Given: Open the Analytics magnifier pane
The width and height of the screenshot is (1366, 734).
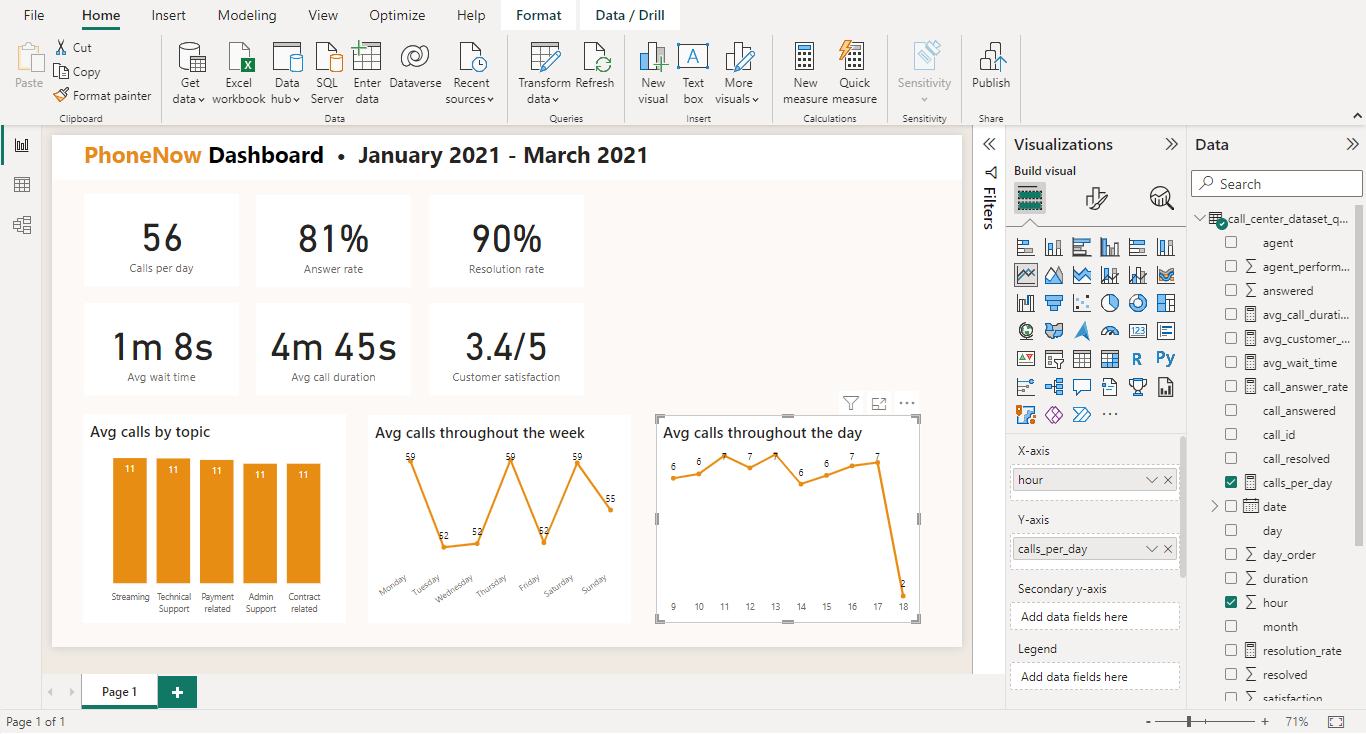Looking at the screenshot, I should (1162, 198).
